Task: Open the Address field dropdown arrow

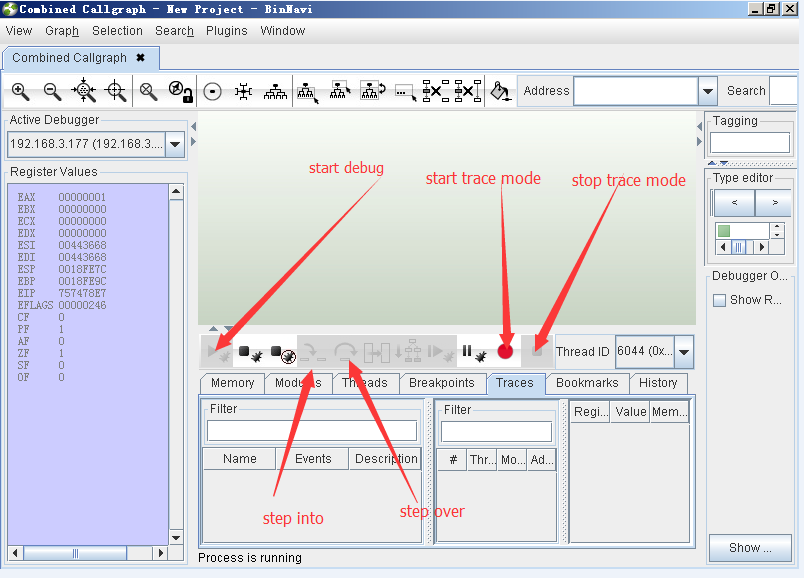Action: [708, 91]
